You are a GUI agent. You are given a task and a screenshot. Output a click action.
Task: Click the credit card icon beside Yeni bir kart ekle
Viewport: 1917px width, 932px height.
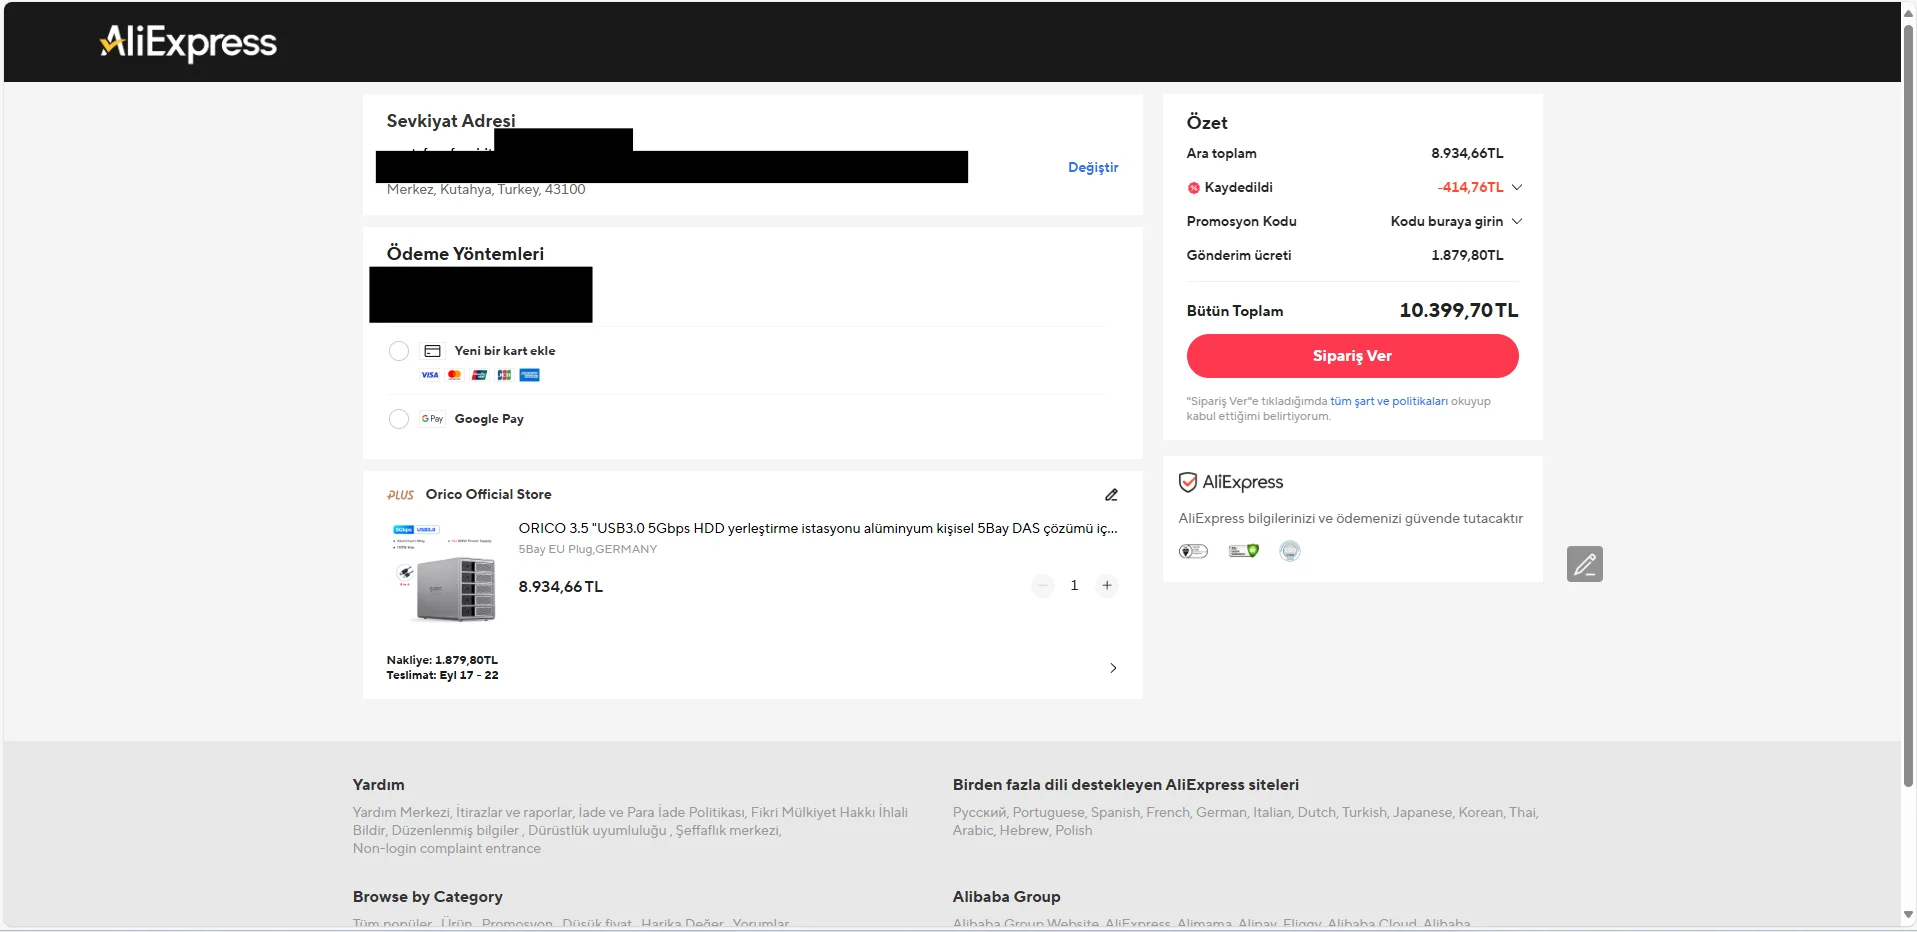point(433,351)
